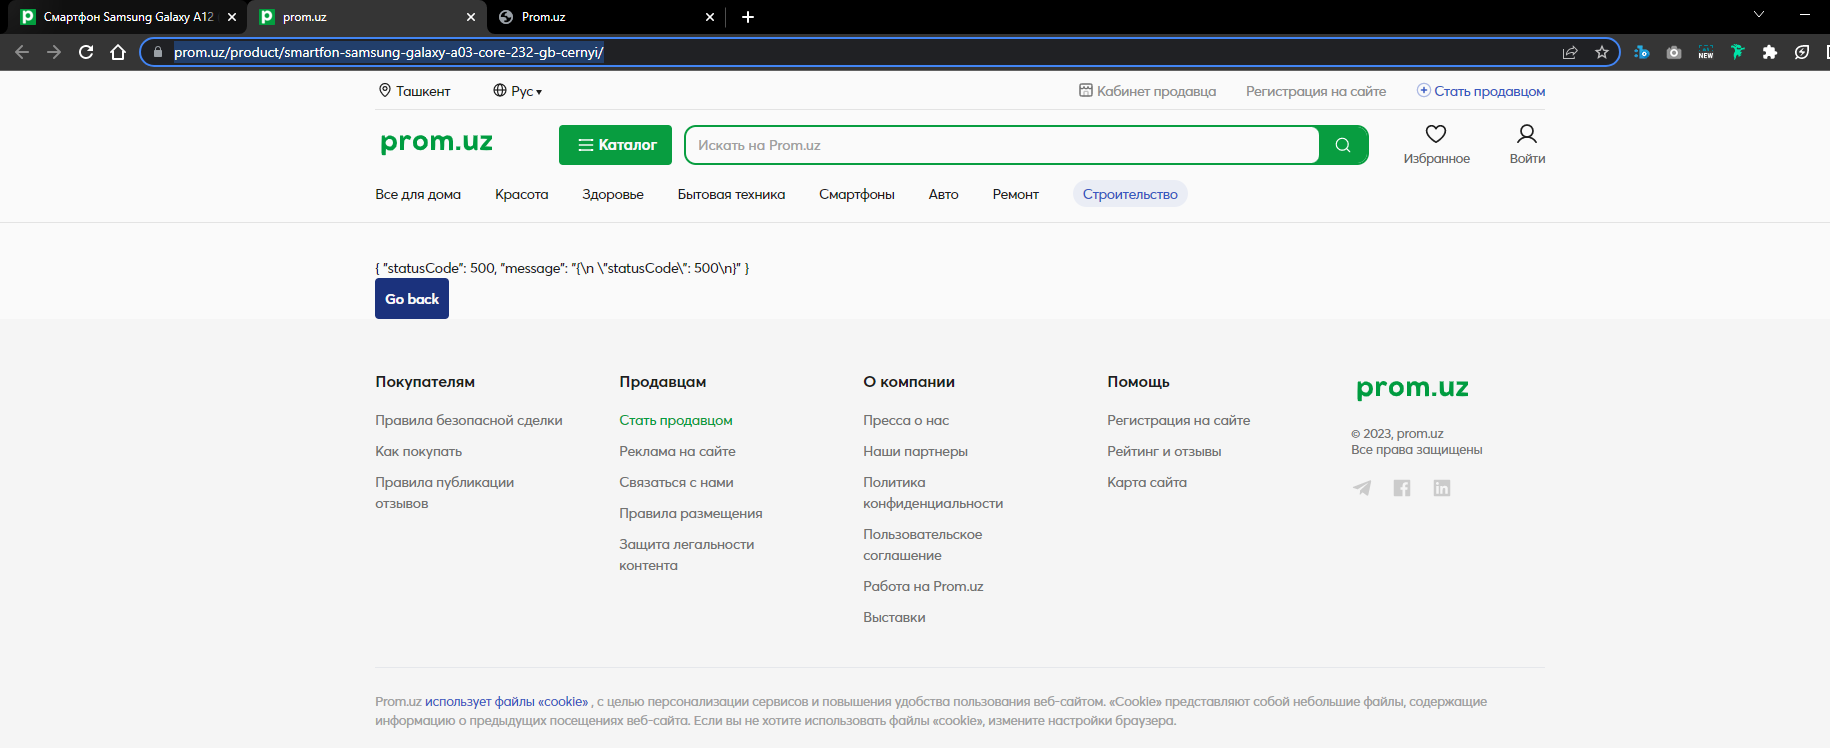The height and width of the screenshot is (748, 1830).
Task: Click the Go back button
Action: pyautogui.click(x=412, y=299)
